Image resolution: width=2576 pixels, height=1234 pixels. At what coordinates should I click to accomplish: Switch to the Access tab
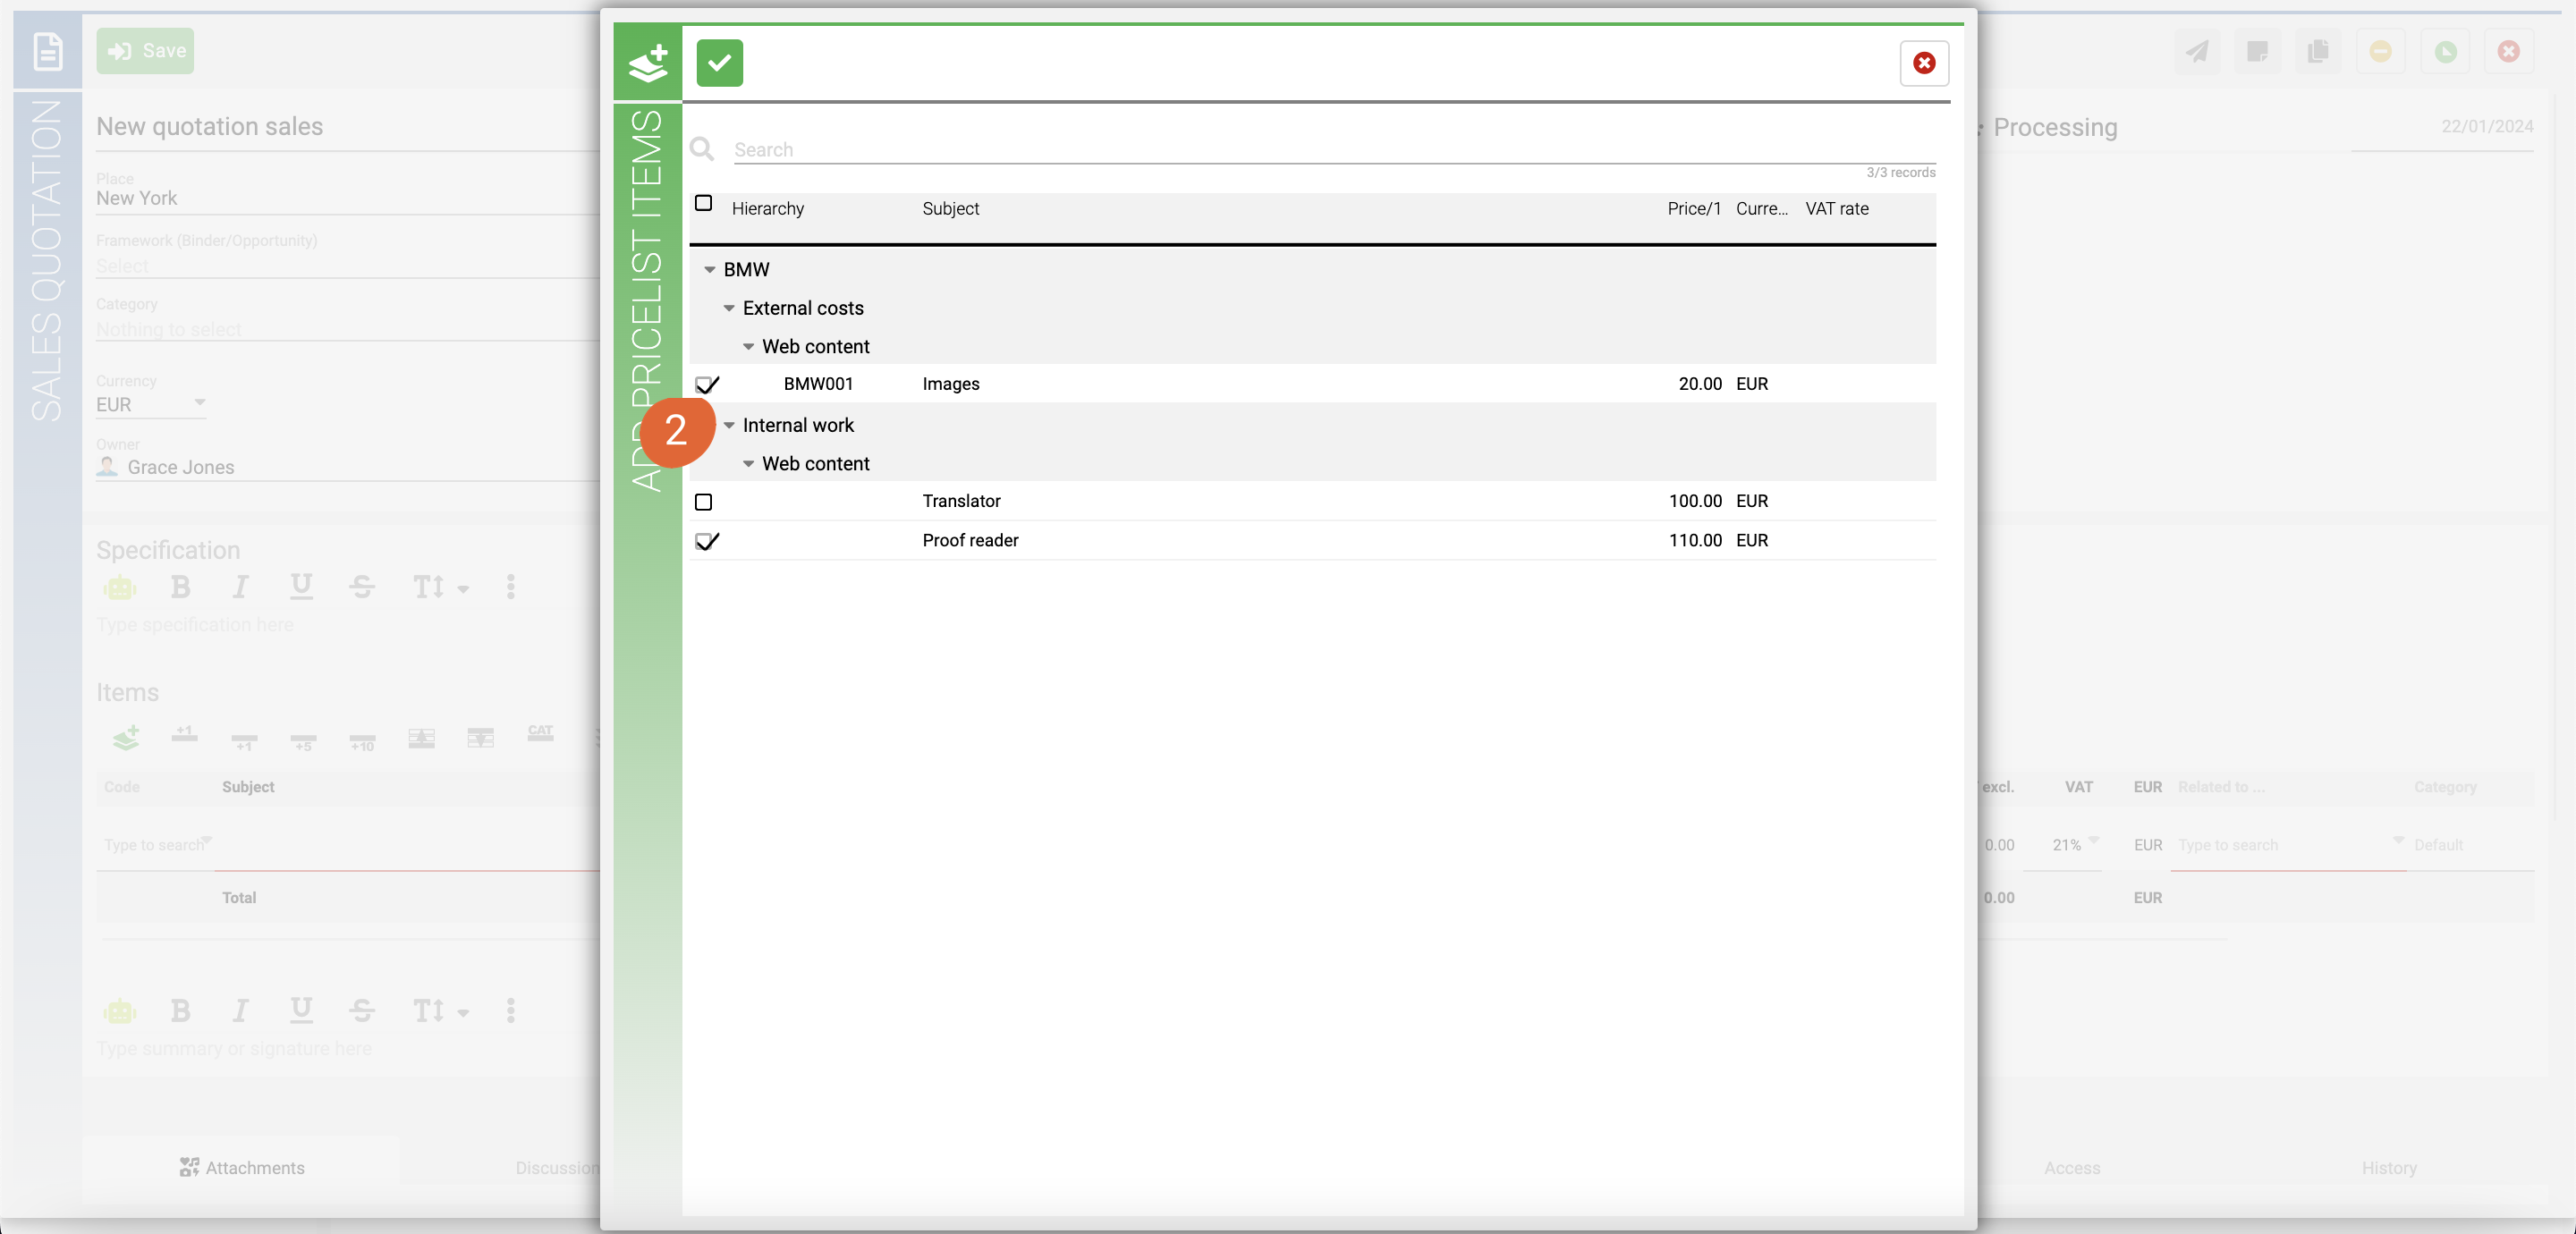click(x=2071, y=1167)
